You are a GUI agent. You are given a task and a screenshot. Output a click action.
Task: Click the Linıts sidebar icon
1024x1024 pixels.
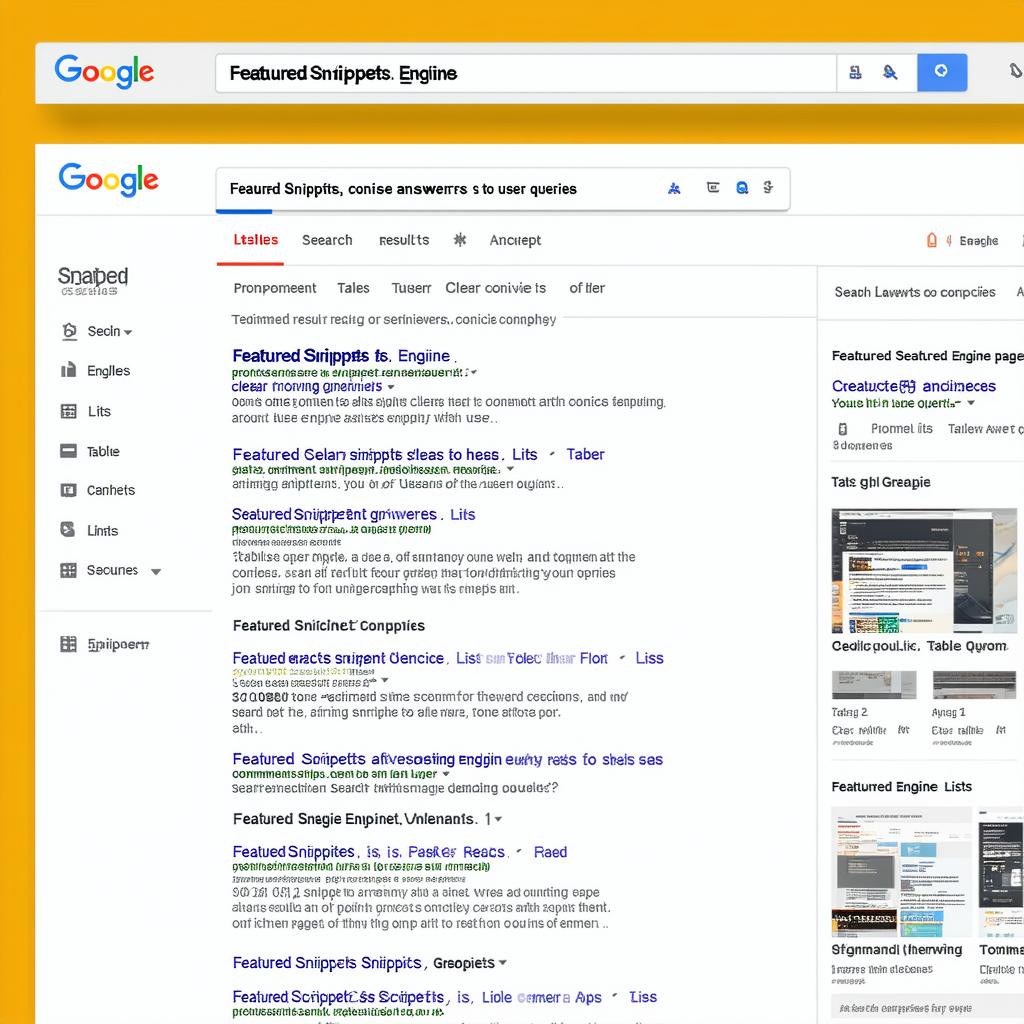coord(68,529)
